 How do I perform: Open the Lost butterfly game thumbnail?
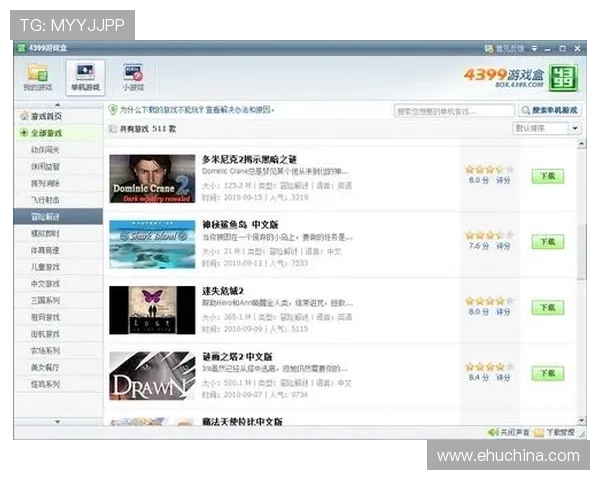click(152, 310)
